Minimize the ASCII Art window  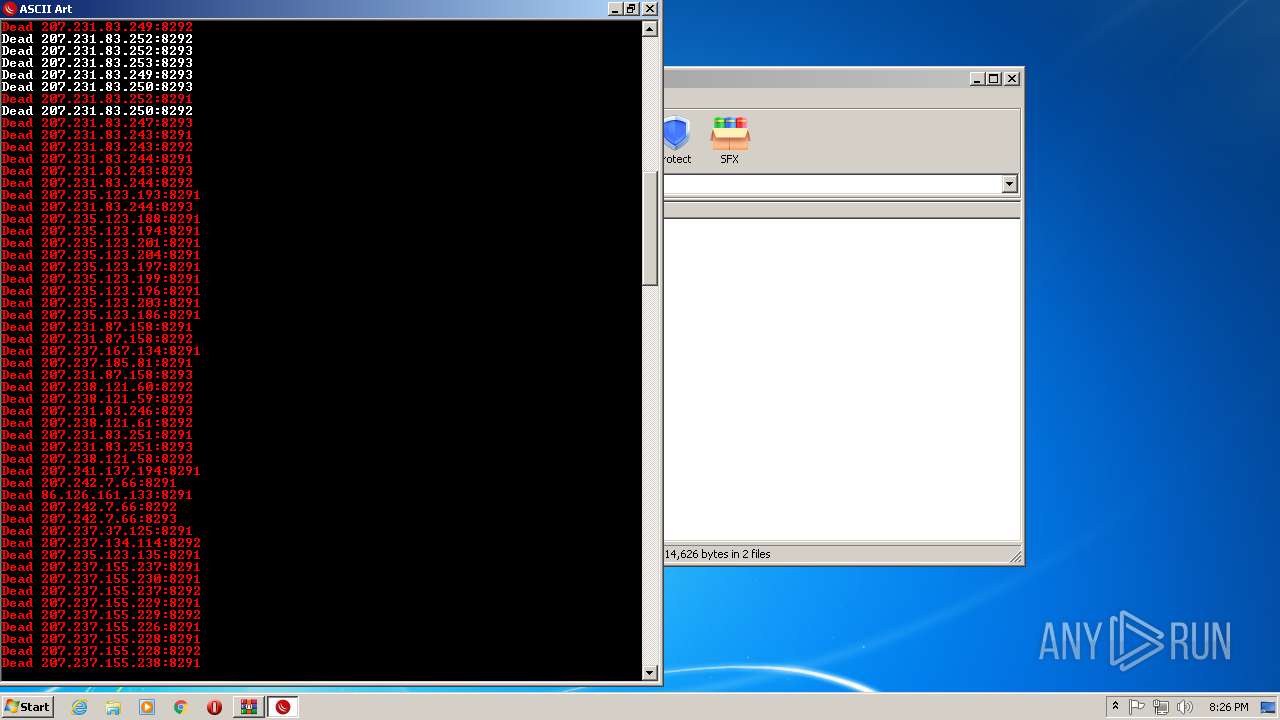click(615, 9)
